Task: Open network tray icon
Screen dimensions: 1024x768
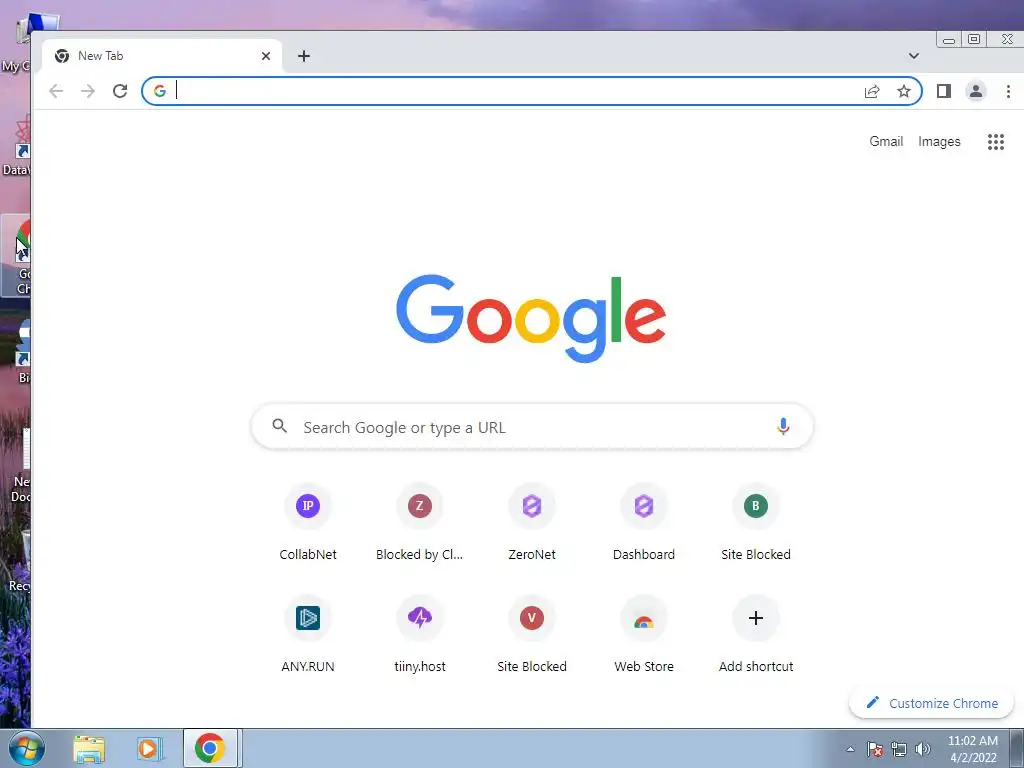Action: tap(899, 749)
